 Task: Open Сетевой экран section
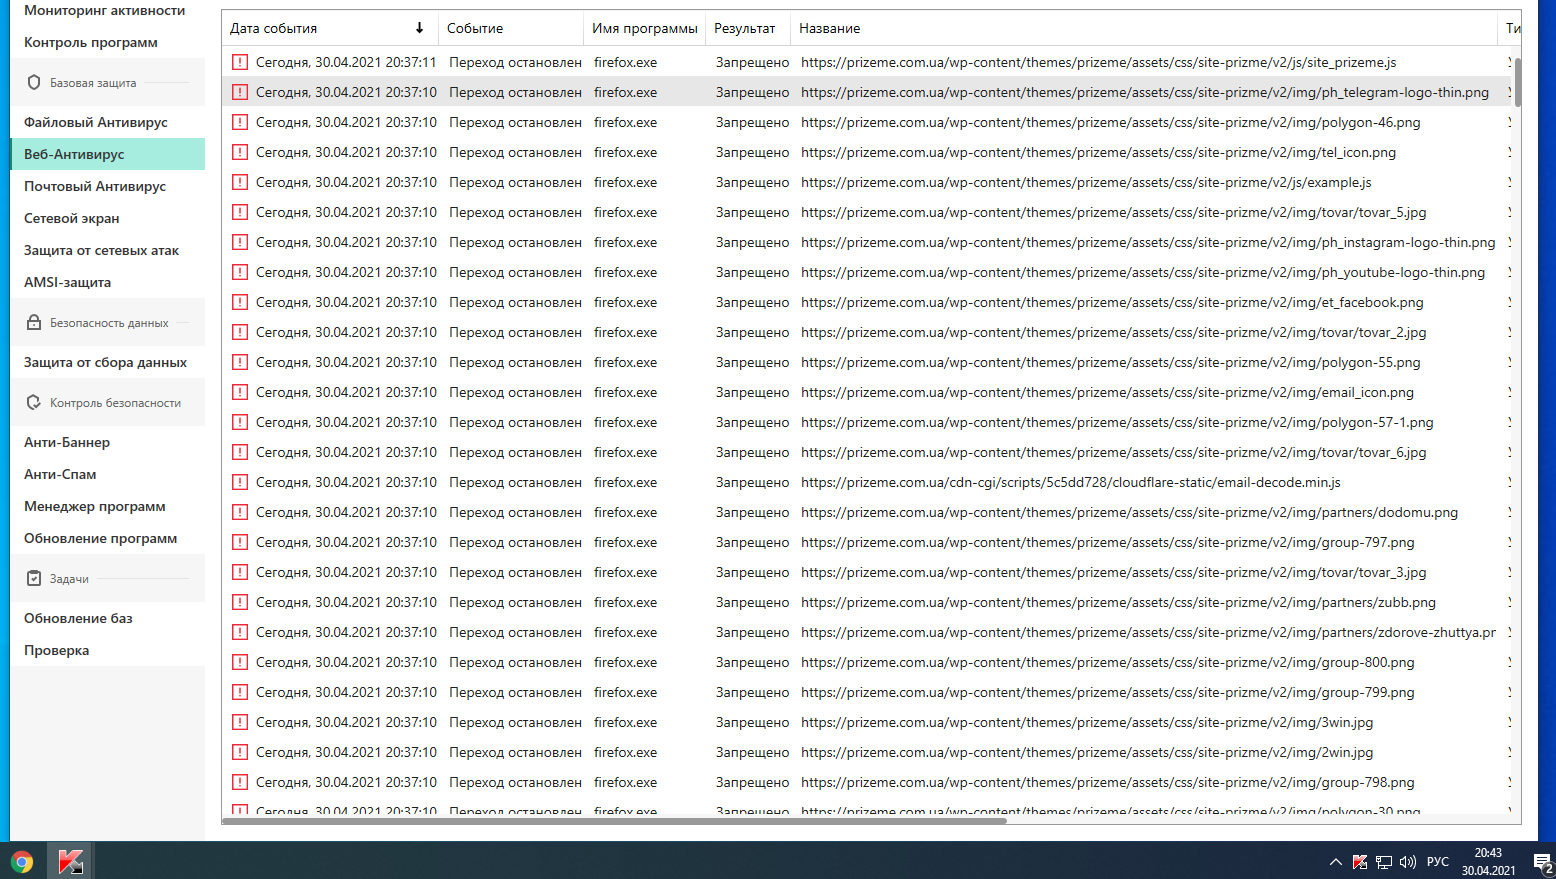(71, 218)
